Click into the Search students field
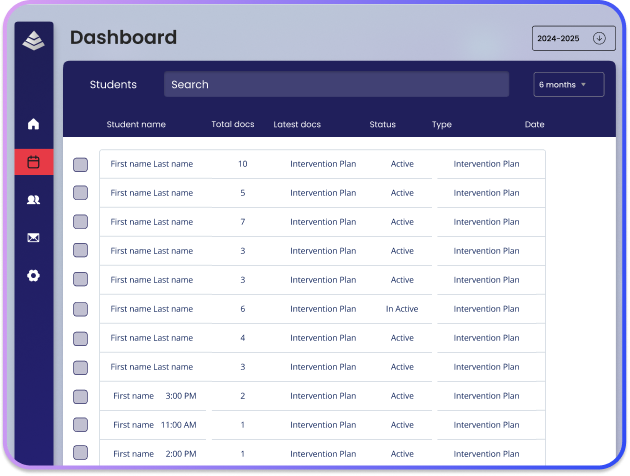The width and height of the screenshot is (630, 476). click(x=336, y=85)
